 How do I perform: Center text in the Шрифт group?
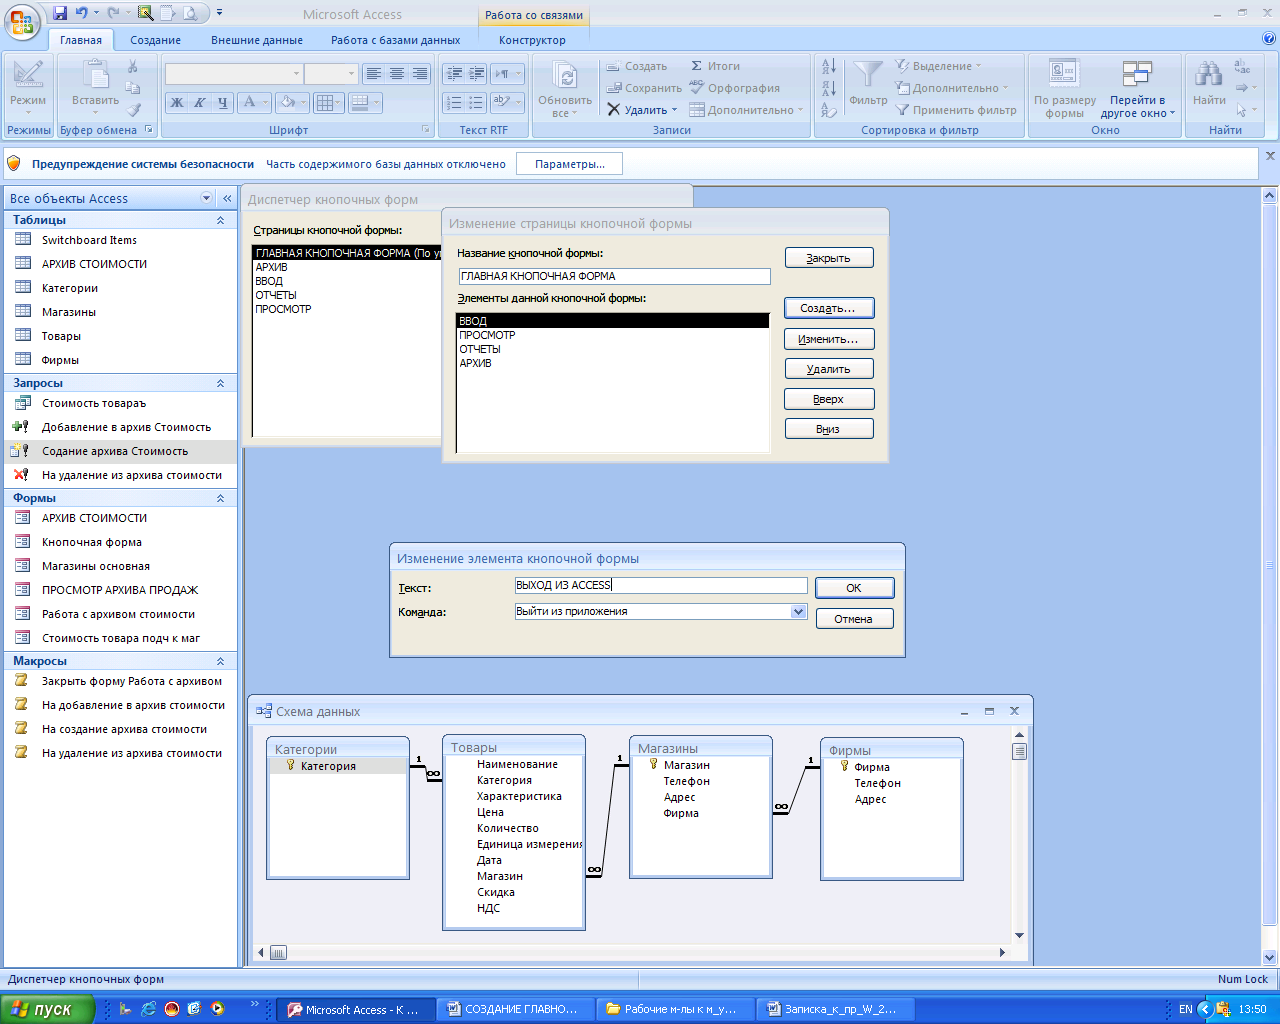pos(397,74)
